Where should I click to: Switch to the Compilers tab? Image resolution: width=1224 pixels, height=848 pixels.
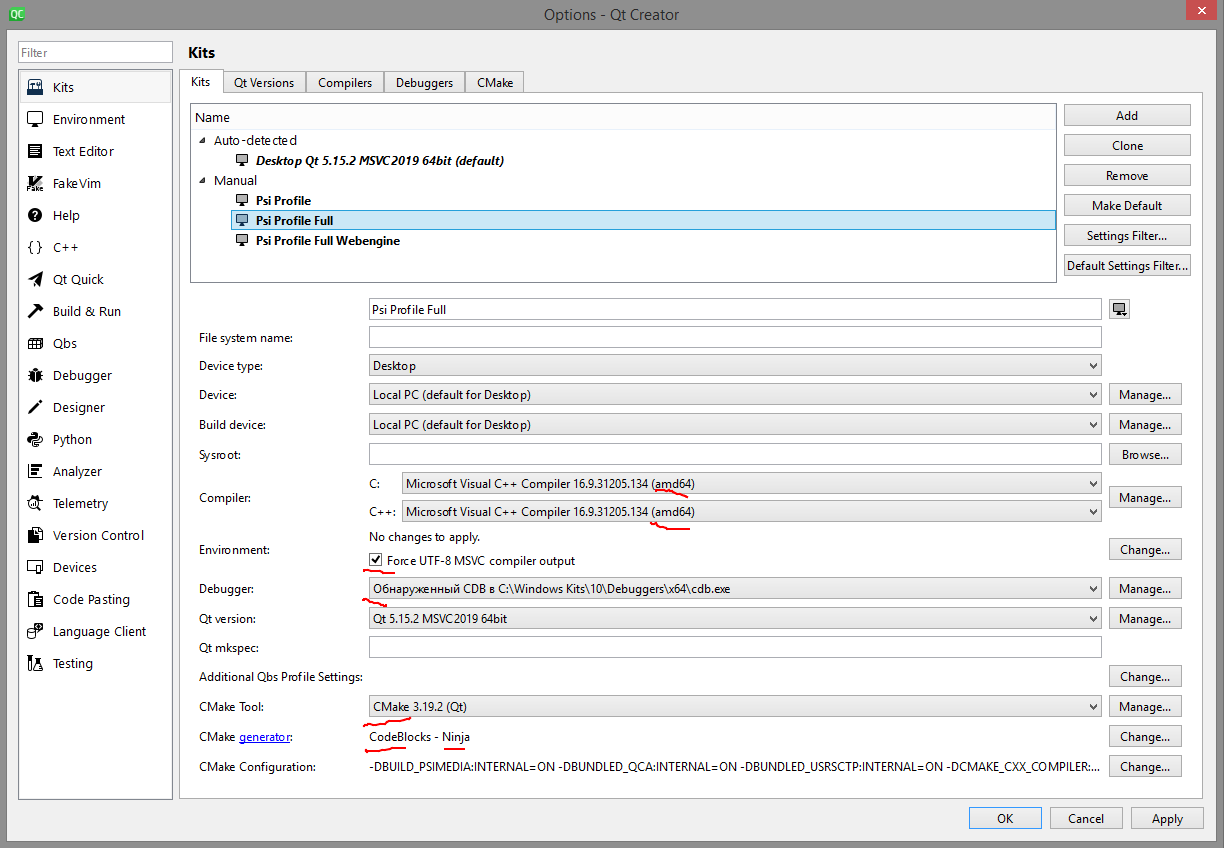click(345, 83)
